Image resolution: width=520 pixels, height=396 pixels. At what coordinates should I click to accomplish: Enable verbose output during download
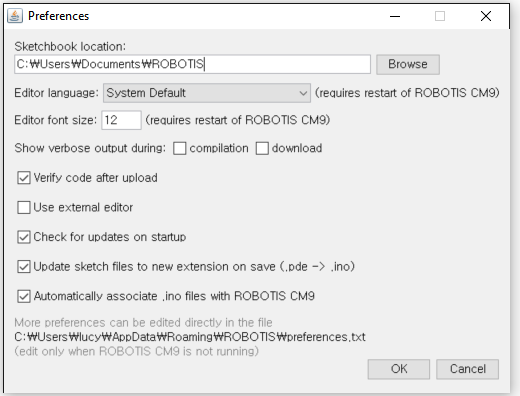[x=262, y=148]
